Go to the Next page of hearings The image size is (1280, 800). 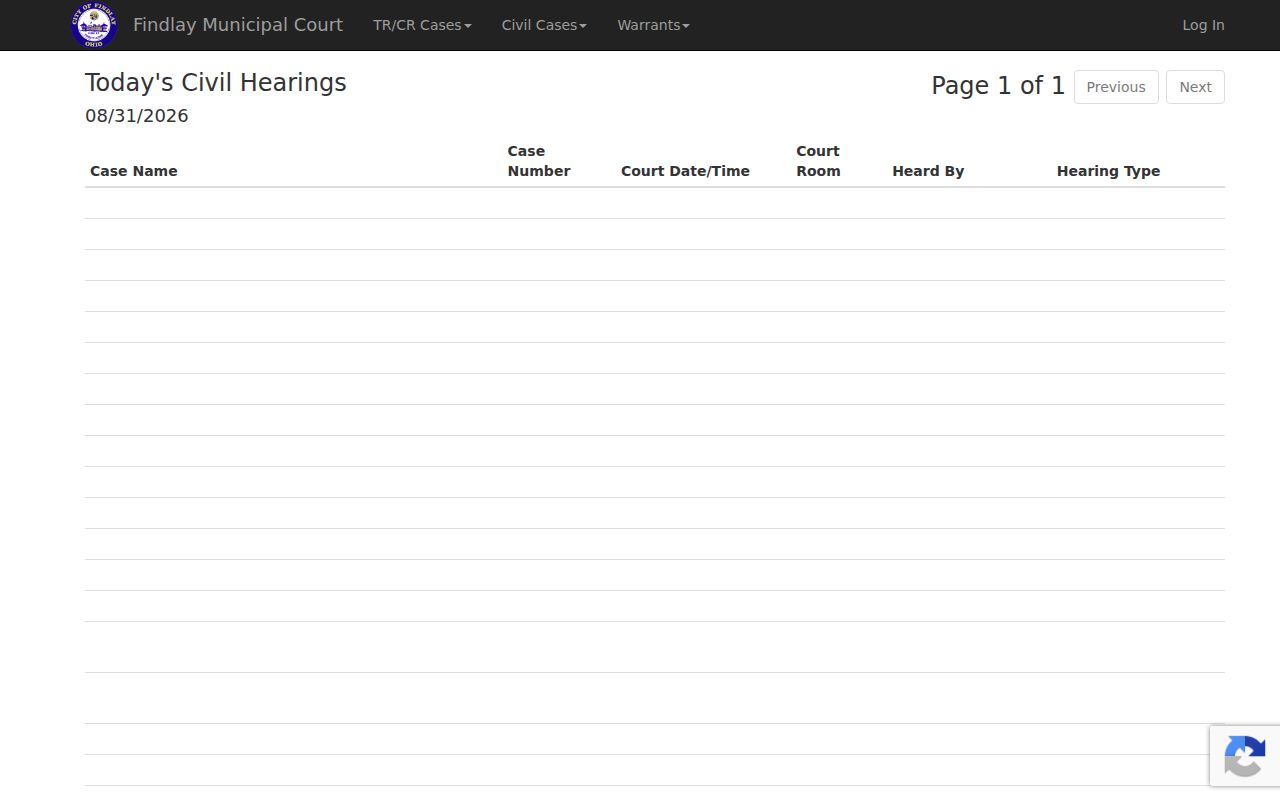pyautogui.click(x=1195, y=87)
